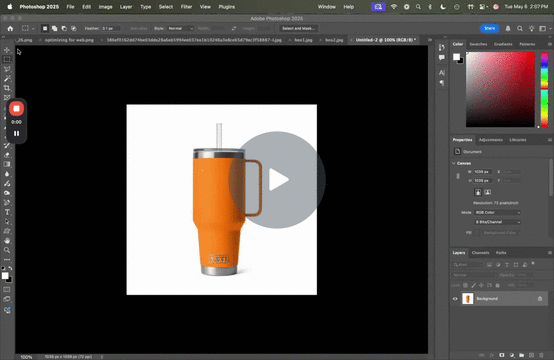The image size is (554, 360).
Task: Select the Lasso tool
Action: [x=7, y=69]
